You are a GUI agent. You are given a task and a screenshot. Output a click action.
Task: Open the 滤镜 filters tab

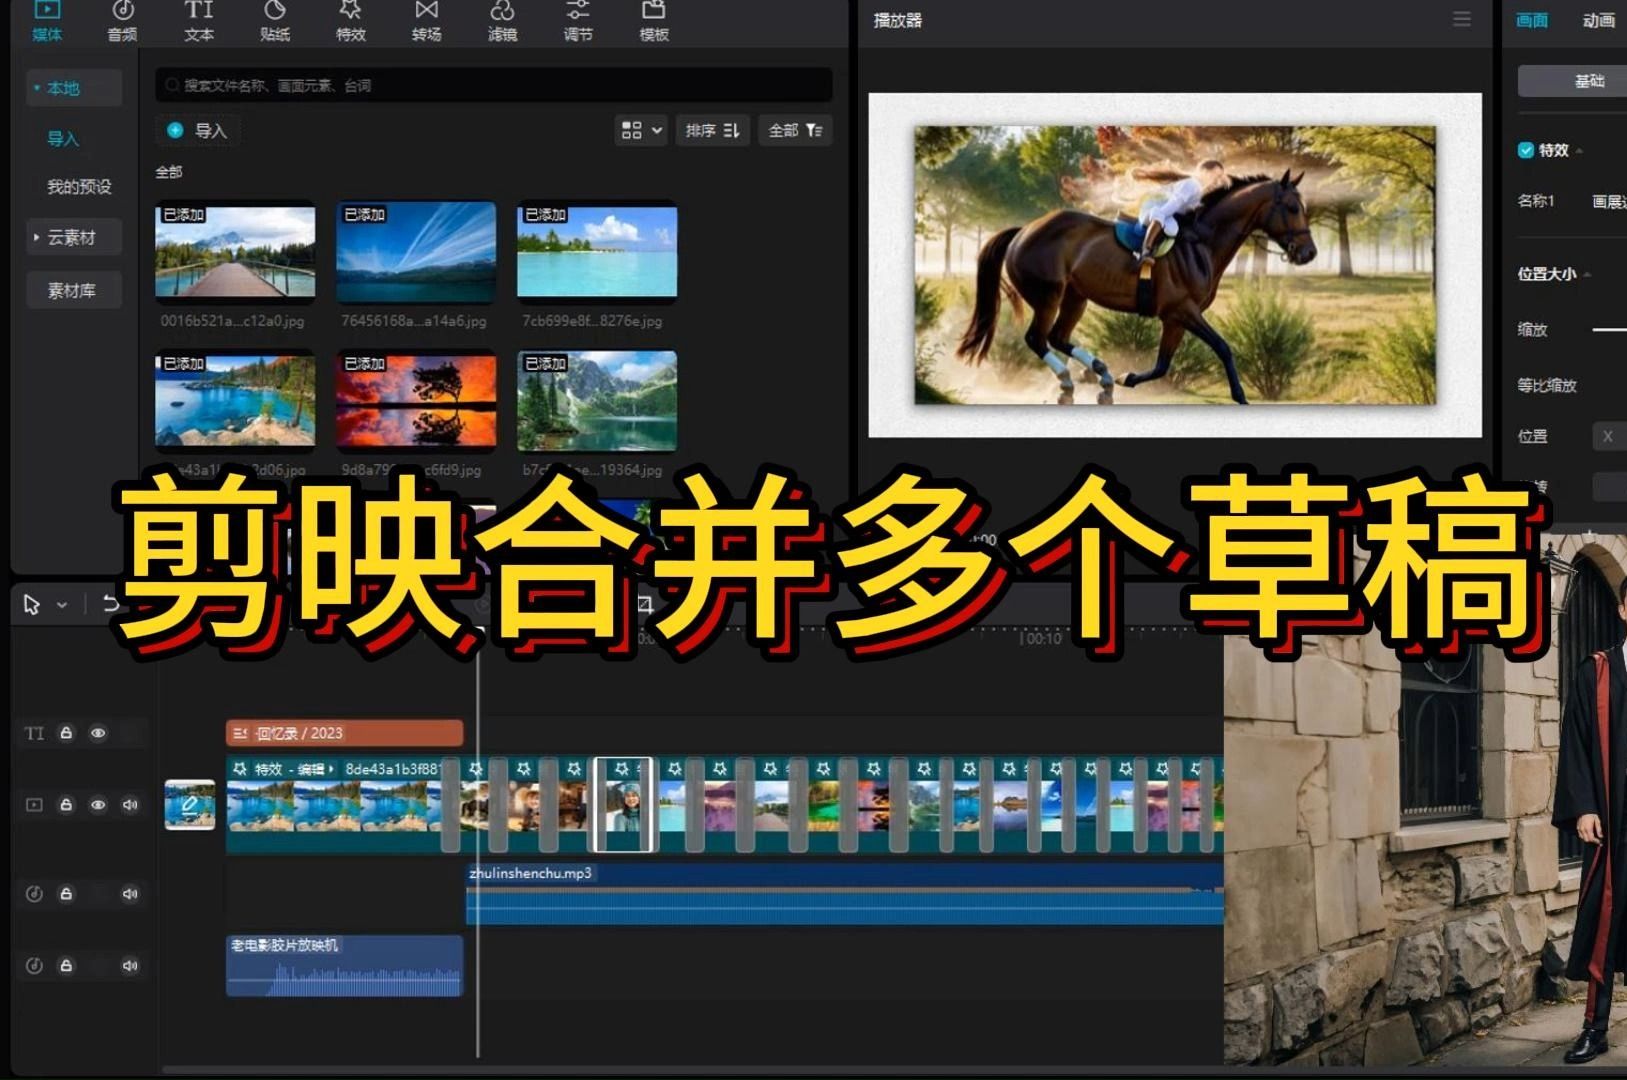coord(502,20)
